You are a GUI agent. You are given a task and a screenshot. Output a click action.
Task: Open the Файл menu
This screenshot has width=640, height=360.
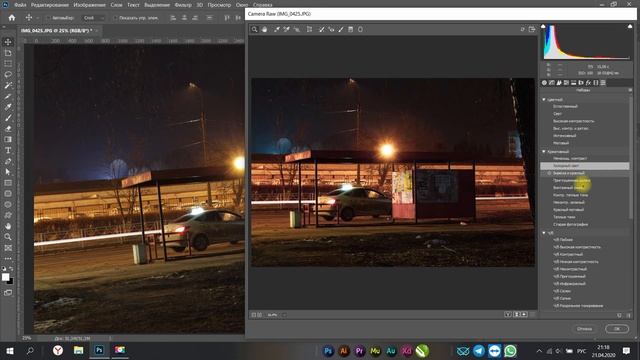click(20, 5)
